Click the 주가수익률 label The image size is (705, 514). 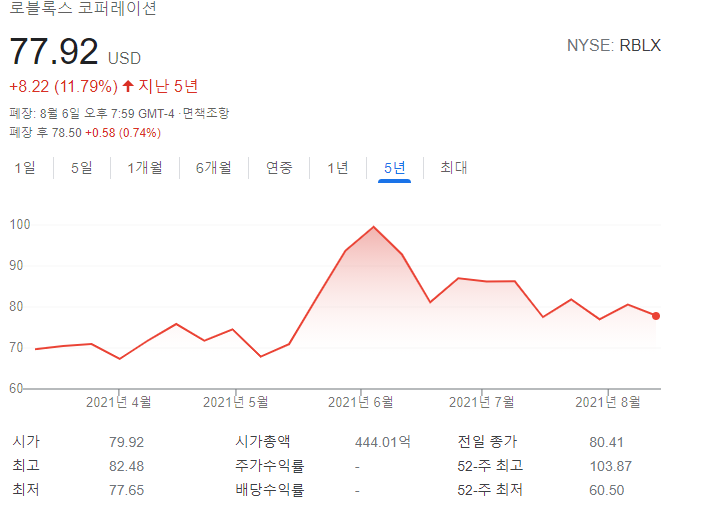[x=270, y=466]
